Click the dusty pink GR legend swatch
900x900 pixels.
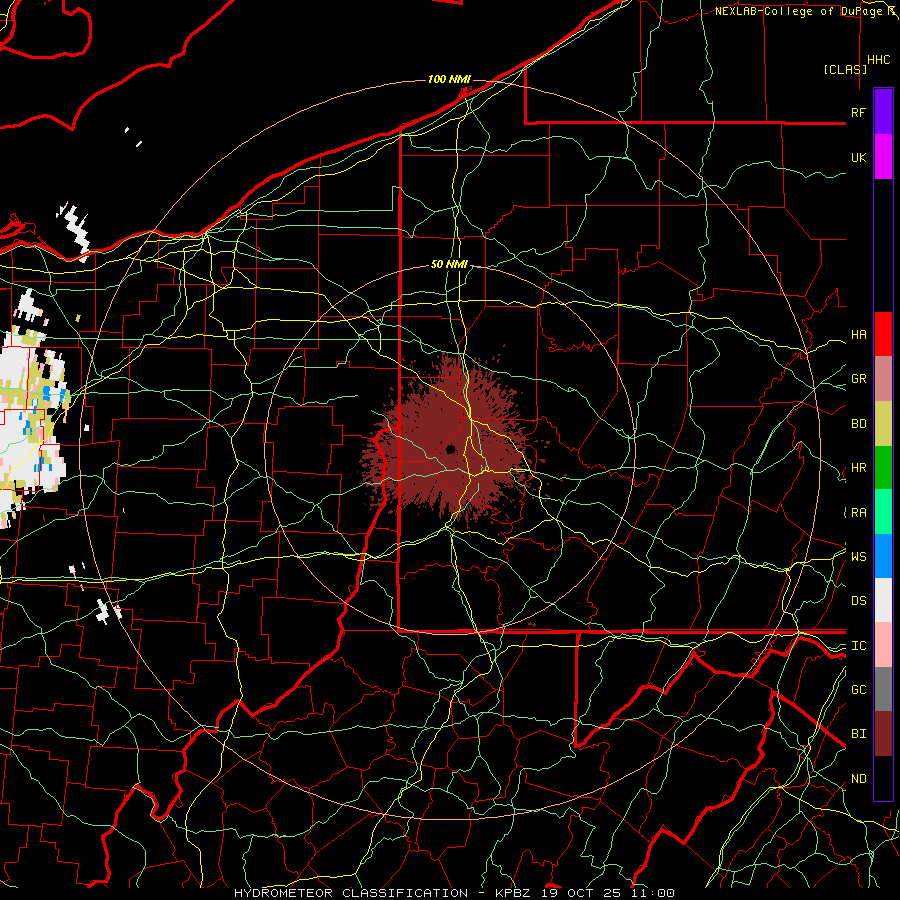883,379
